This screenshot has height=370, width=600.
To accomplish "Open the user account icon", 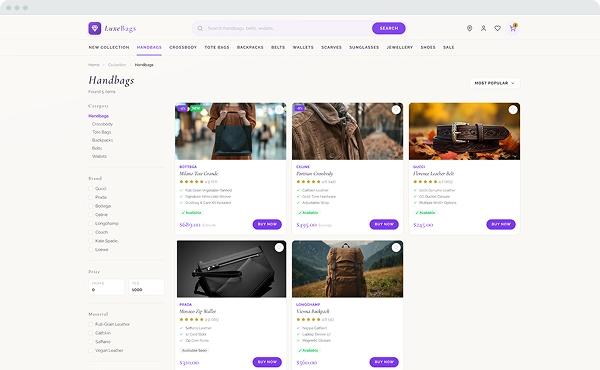I will pyautogui.click(x=484, y=28).
